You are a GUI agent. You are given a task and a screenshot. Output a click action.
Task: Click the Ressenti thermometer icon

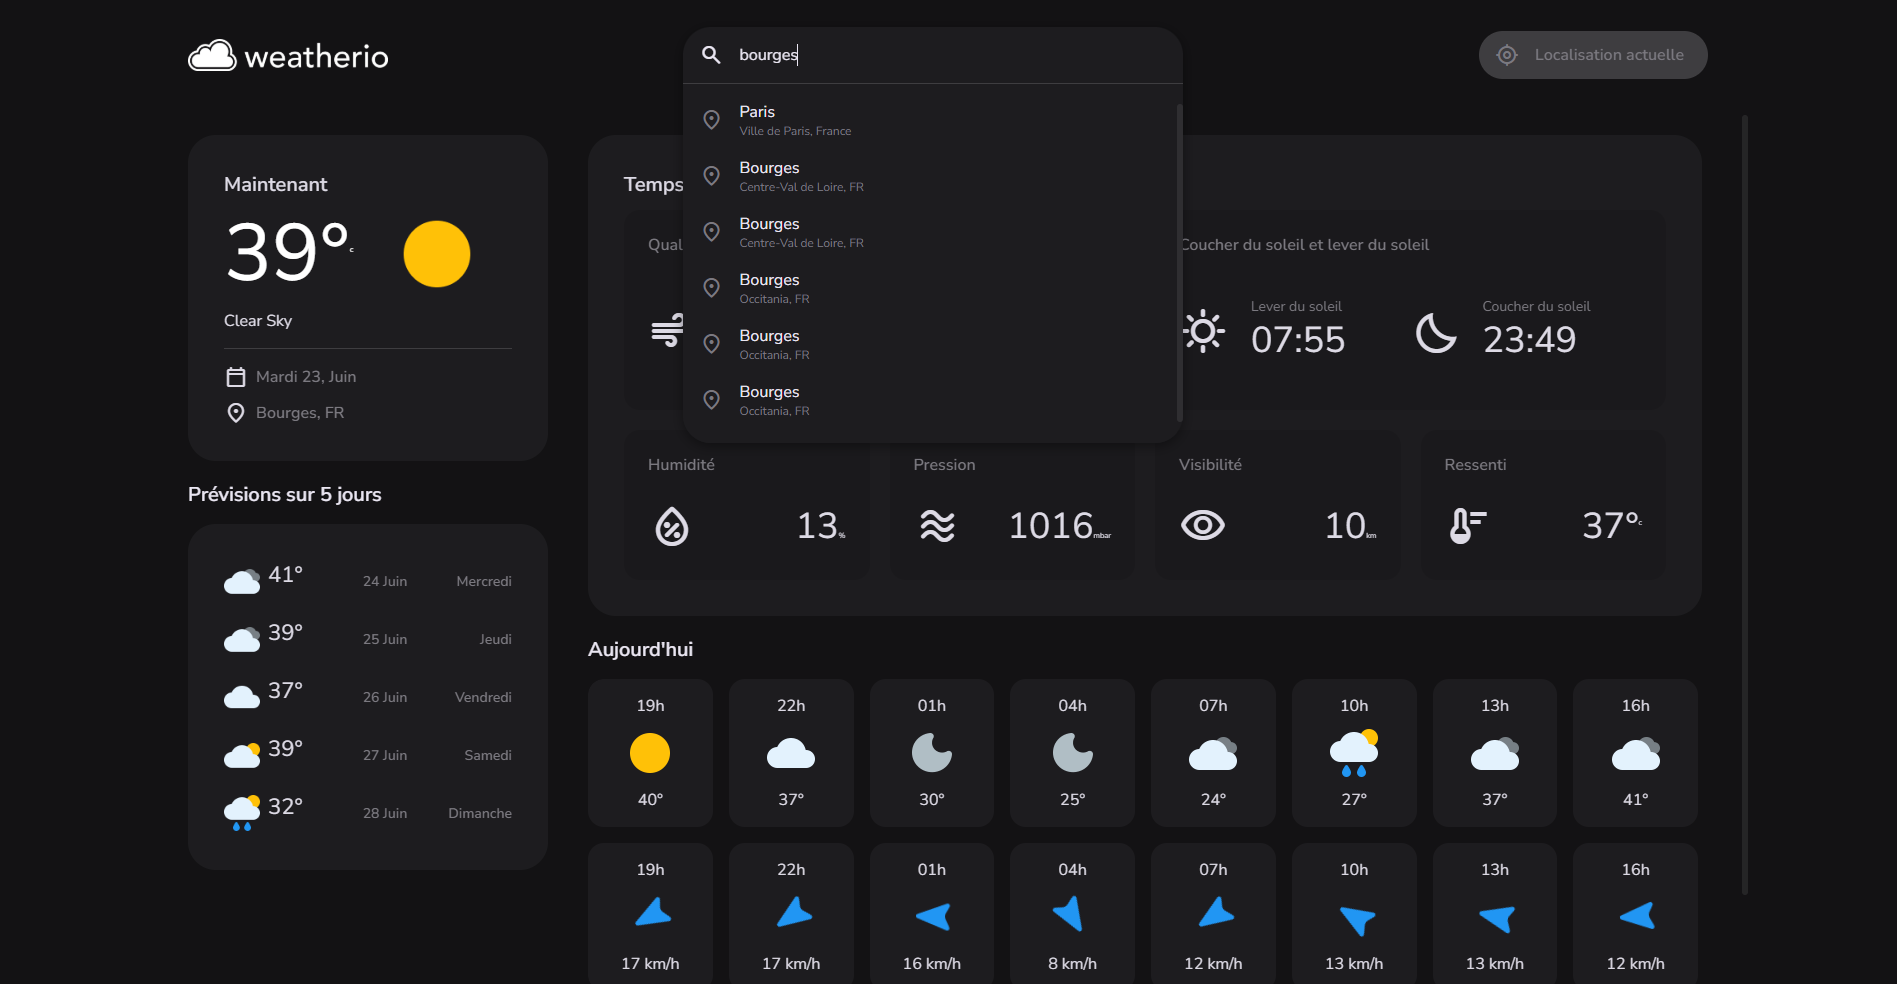click(1467, 526)
